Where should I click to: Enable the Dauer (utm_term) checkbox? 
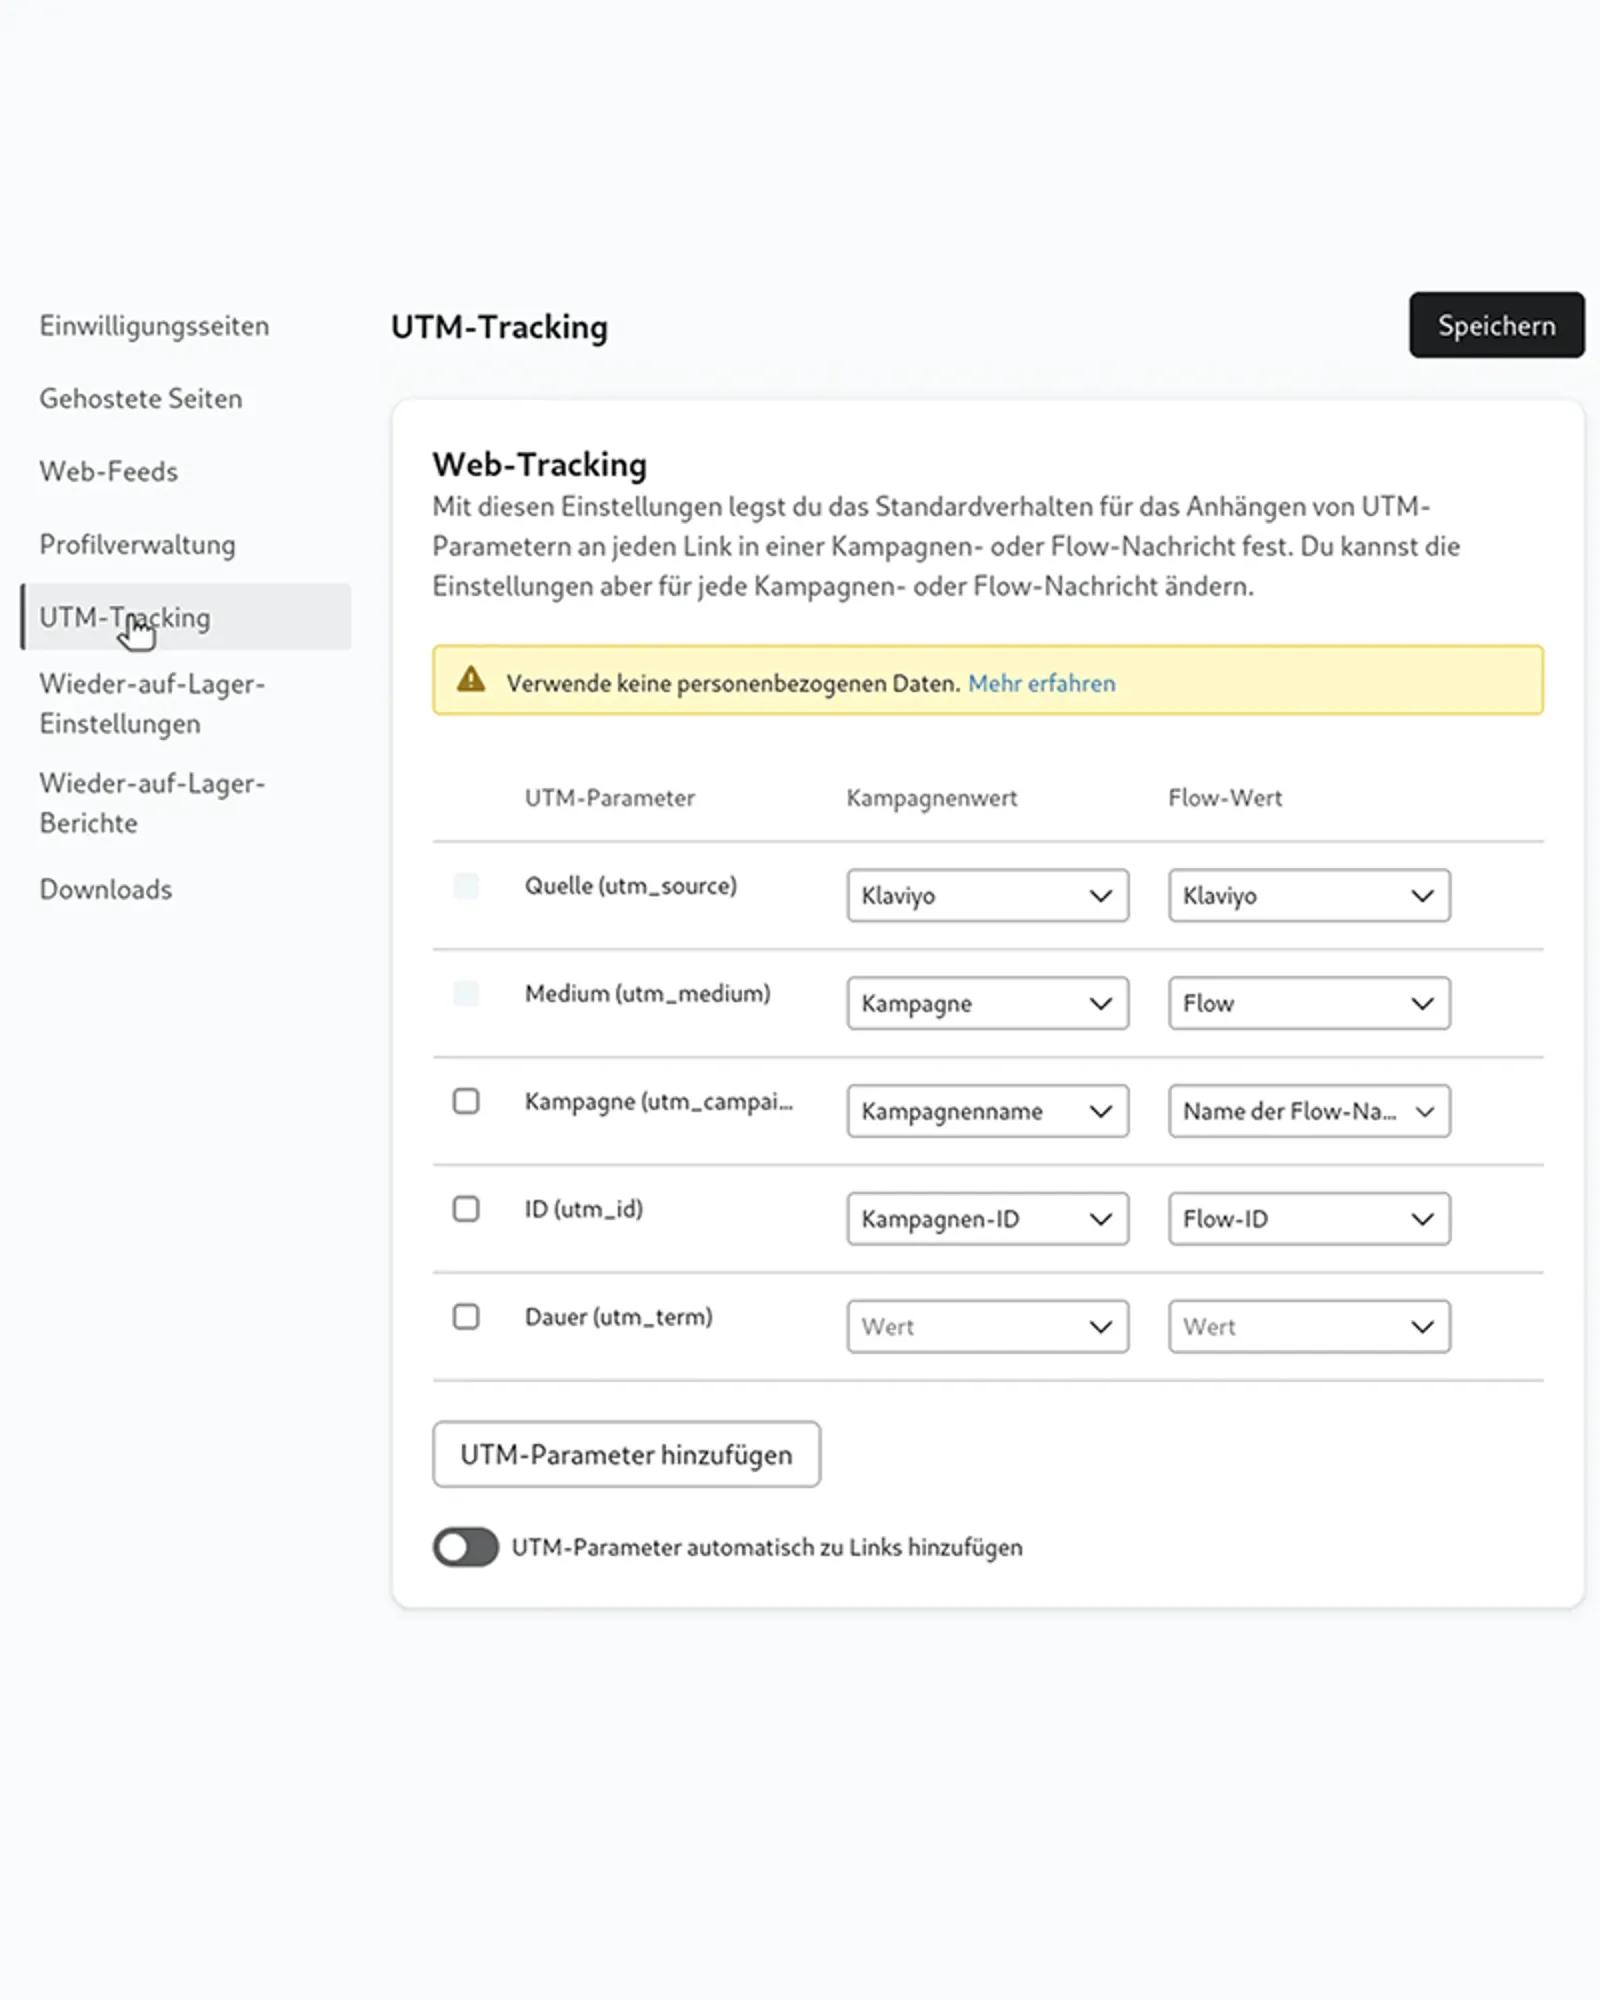[x=466, y=1317]
